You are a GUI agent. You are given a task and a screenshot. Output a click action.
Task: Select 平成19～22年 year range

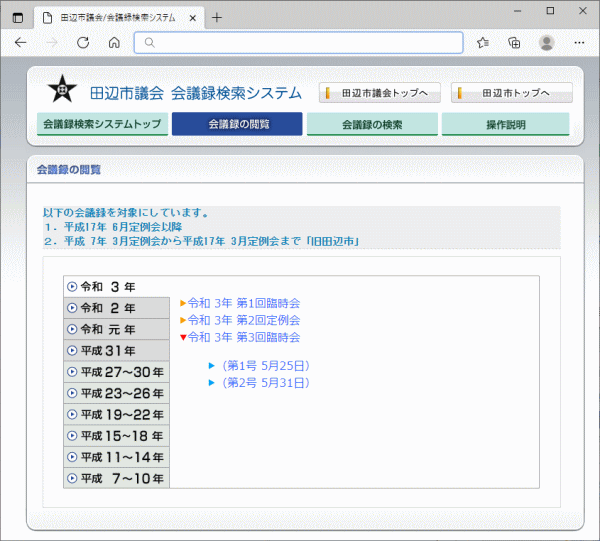click(x=116, y=414)
